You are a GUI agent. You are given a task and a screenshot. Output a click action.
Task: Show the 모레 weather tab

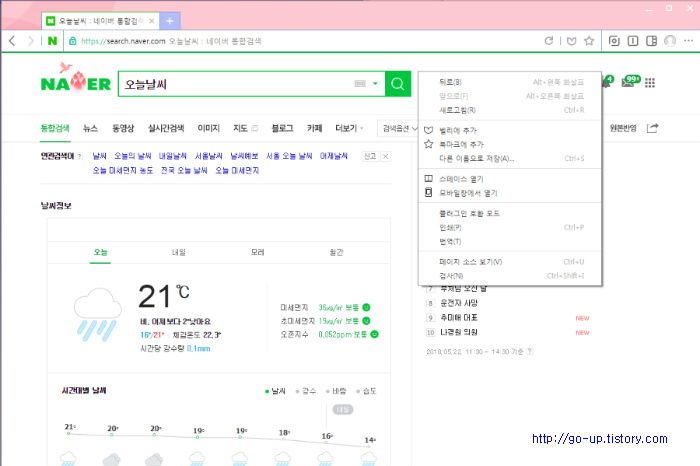tap(258, 252)
